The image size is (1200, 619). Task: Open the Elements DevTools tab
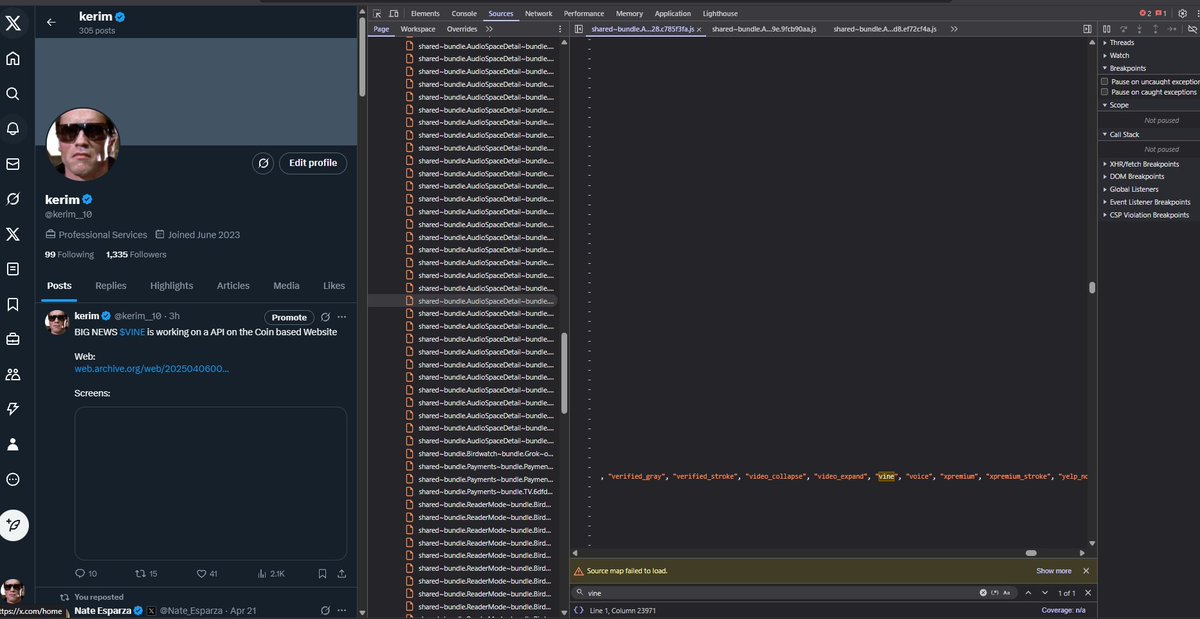pos(425,14)
